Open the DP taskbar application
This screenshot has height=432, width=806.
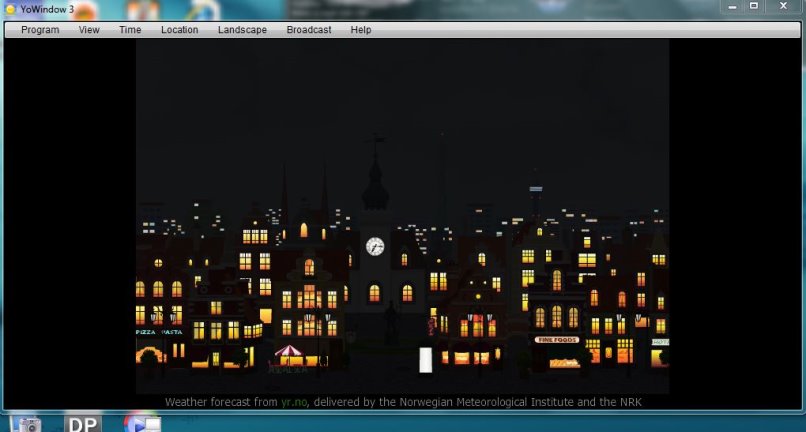[x=83, y=424]
